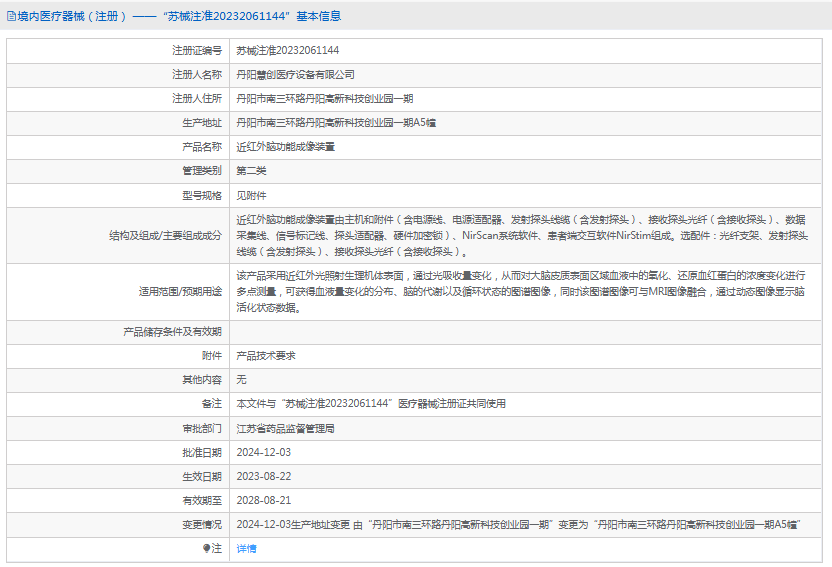Click the 审批部门 row label
Screen dimensions: 832x567
[x=202, y=429]
